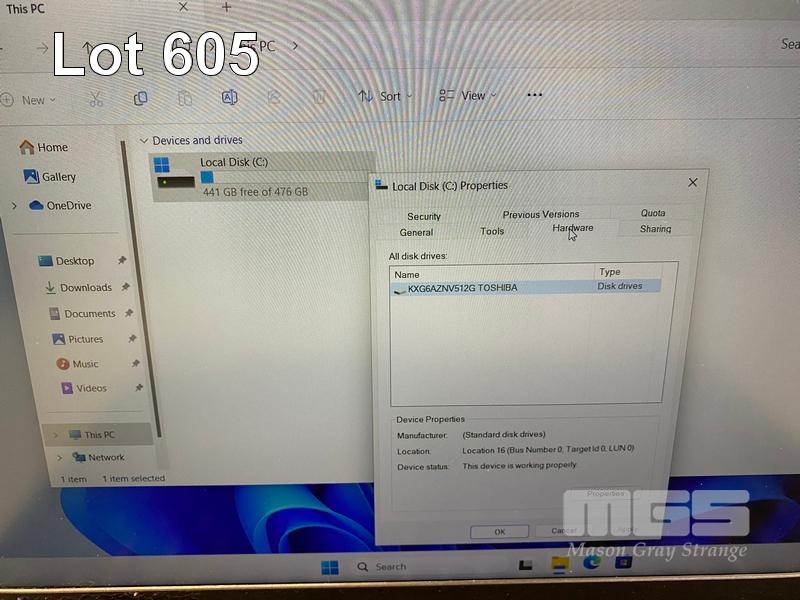Click the Cut scissors icon in toolbar
Image resolution: width=800 pixels, height=600 pixels.
click(x=96, y=98)
